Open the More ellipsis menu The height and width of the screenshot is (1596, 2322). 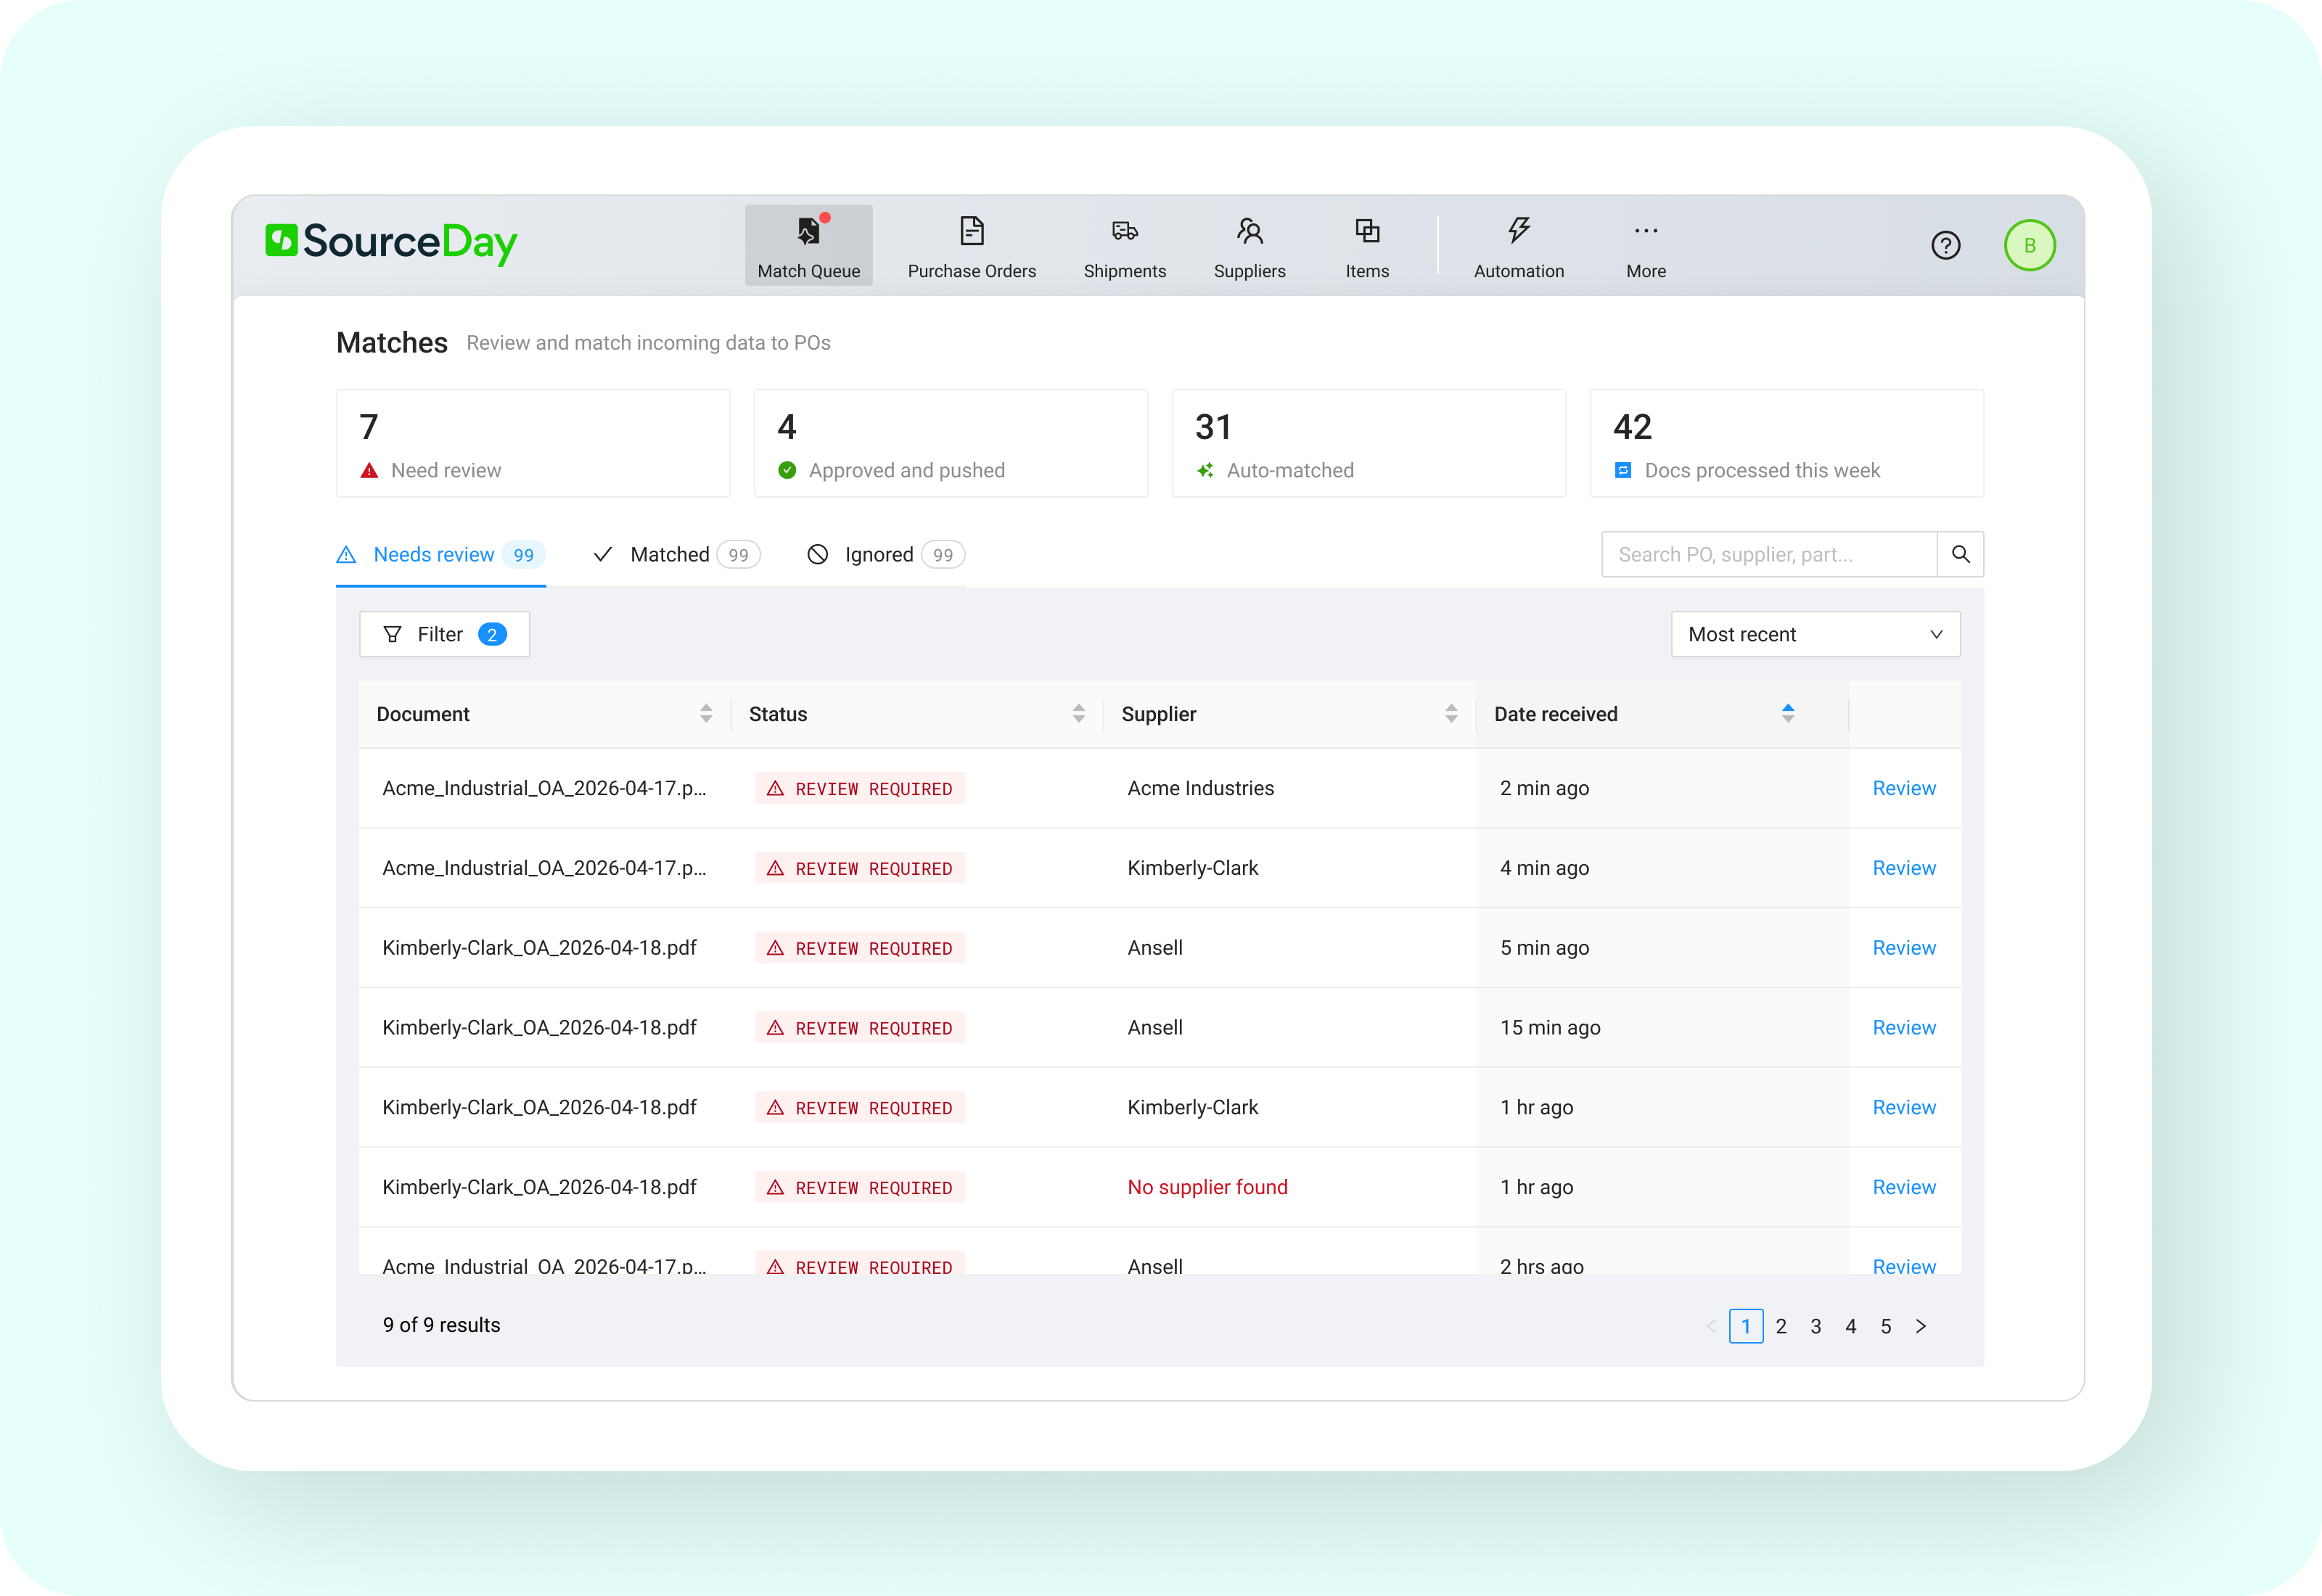click(x=1646, y=246)
